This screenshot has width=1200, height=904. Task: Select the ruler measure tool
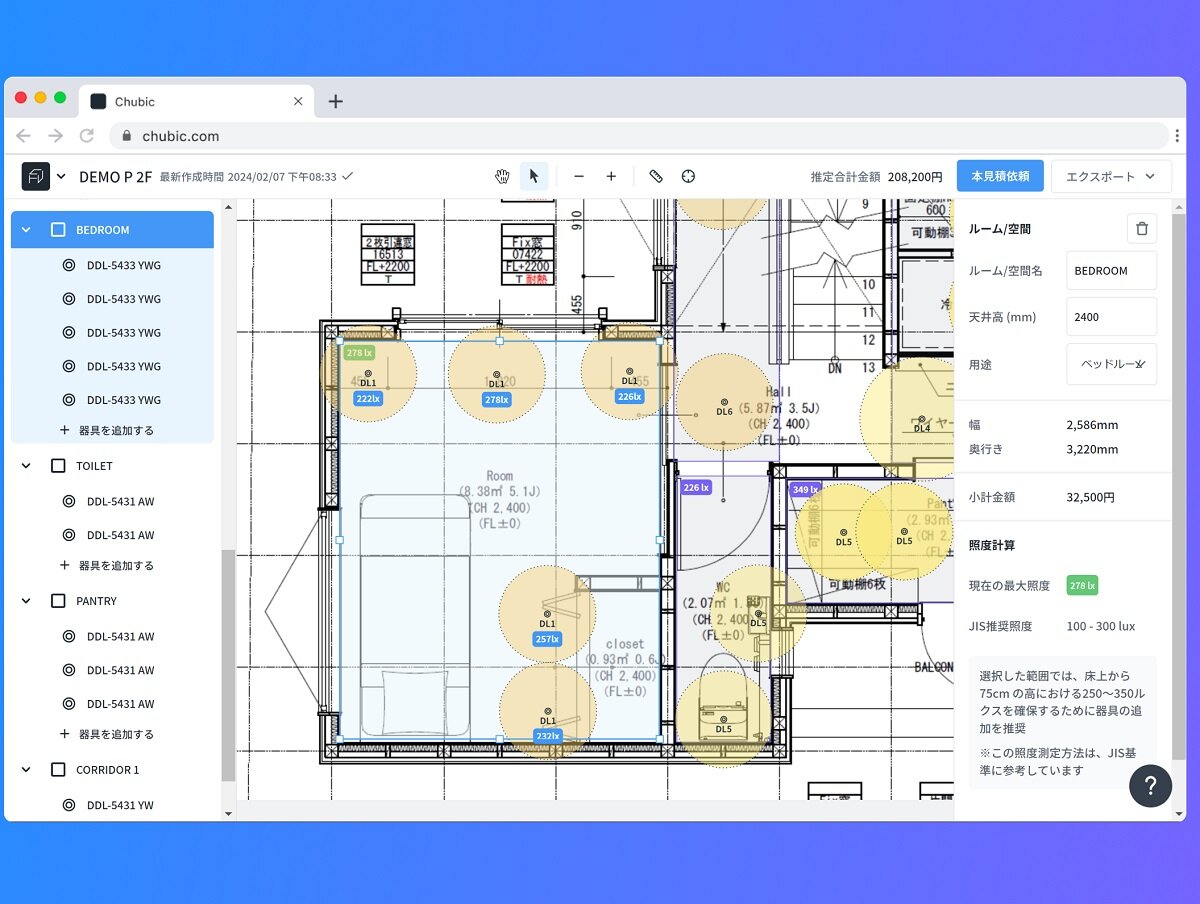click(x=656, y=176)
